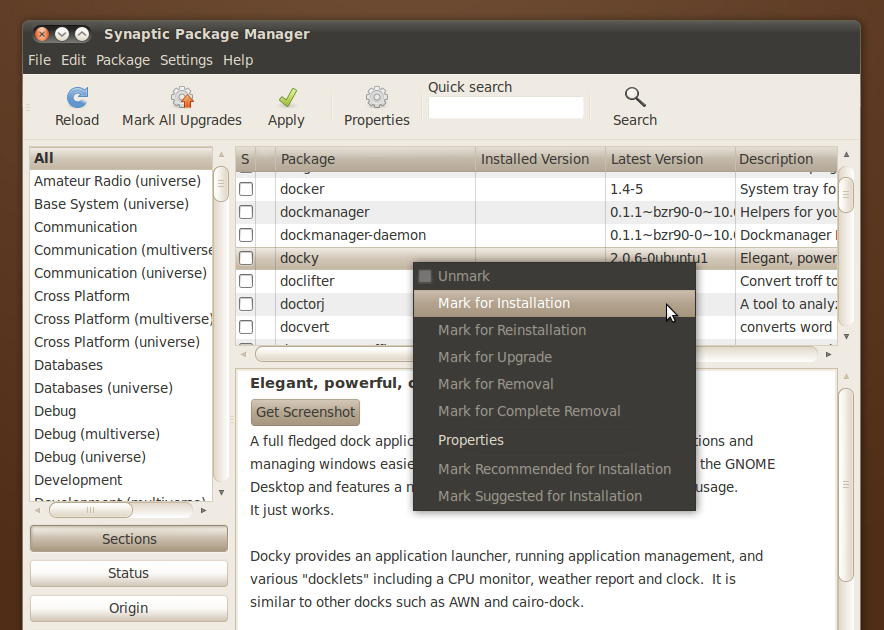Click category list horizontal scrollbar right arrow
The width and height of the screenshot is (884, 630).
click(204, 510)
